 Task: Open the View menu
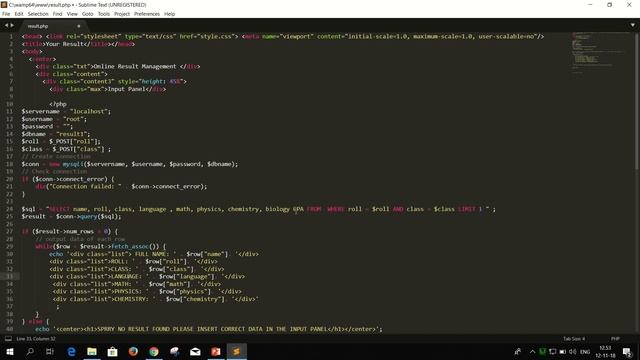click(x=72, y=14)
